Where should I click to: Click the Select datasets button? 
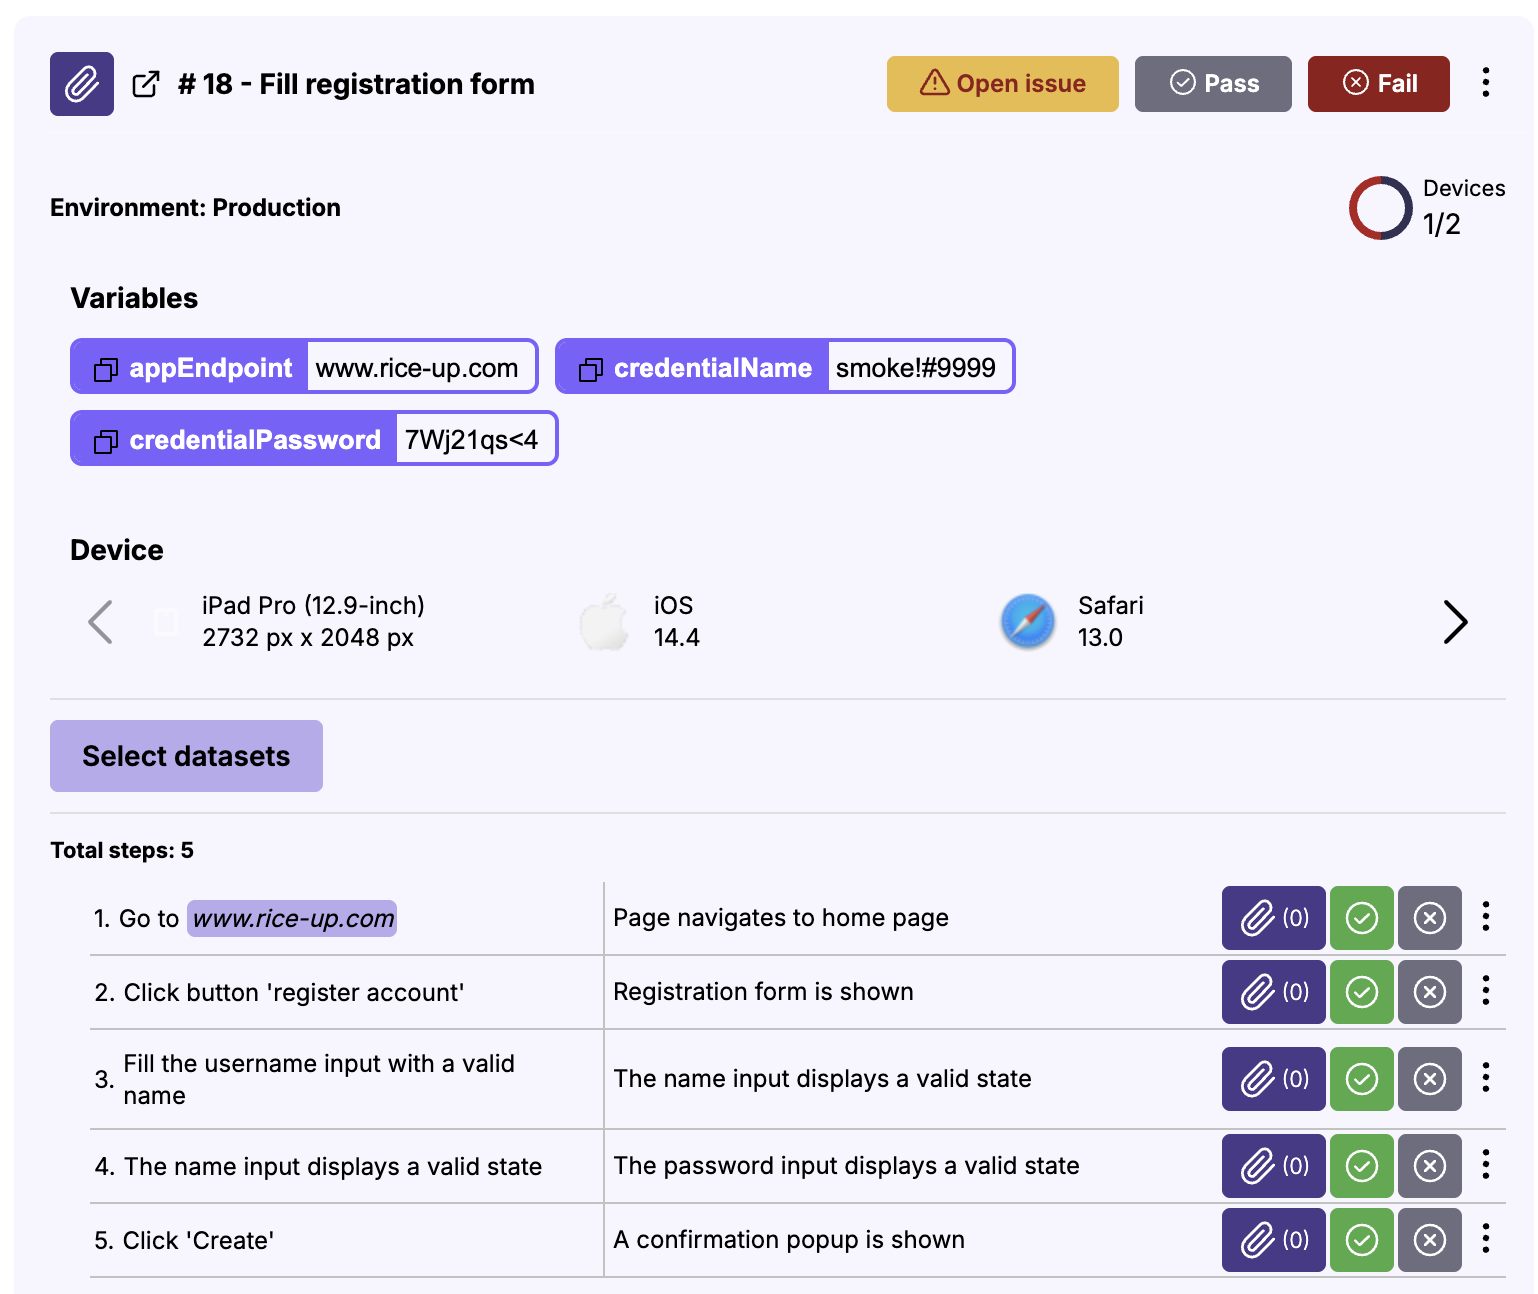point(186,756)
